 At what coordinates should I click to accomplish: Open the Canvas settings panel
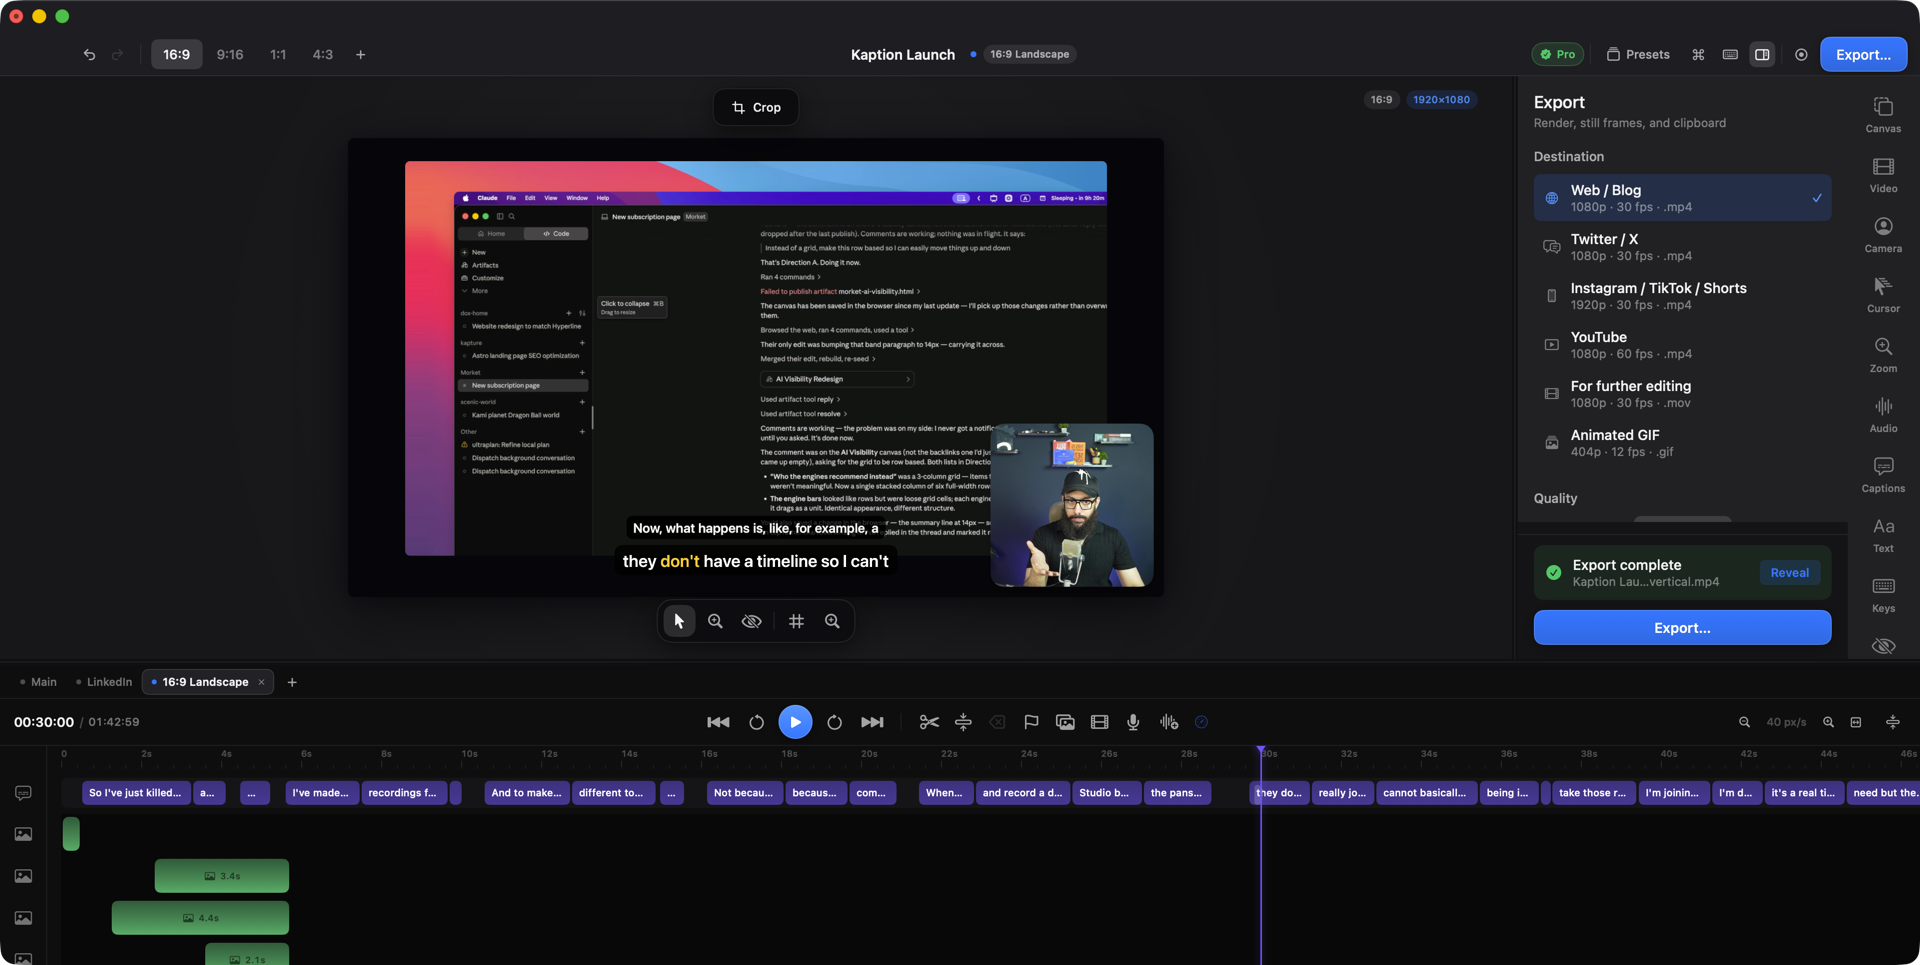click(1883, 114)
